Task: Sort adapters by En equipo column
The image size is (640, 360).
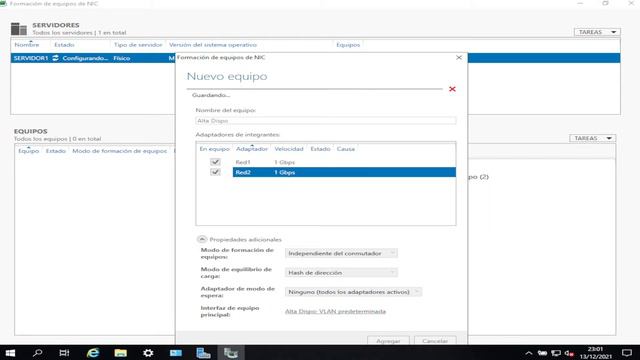Action: point(215,149)
